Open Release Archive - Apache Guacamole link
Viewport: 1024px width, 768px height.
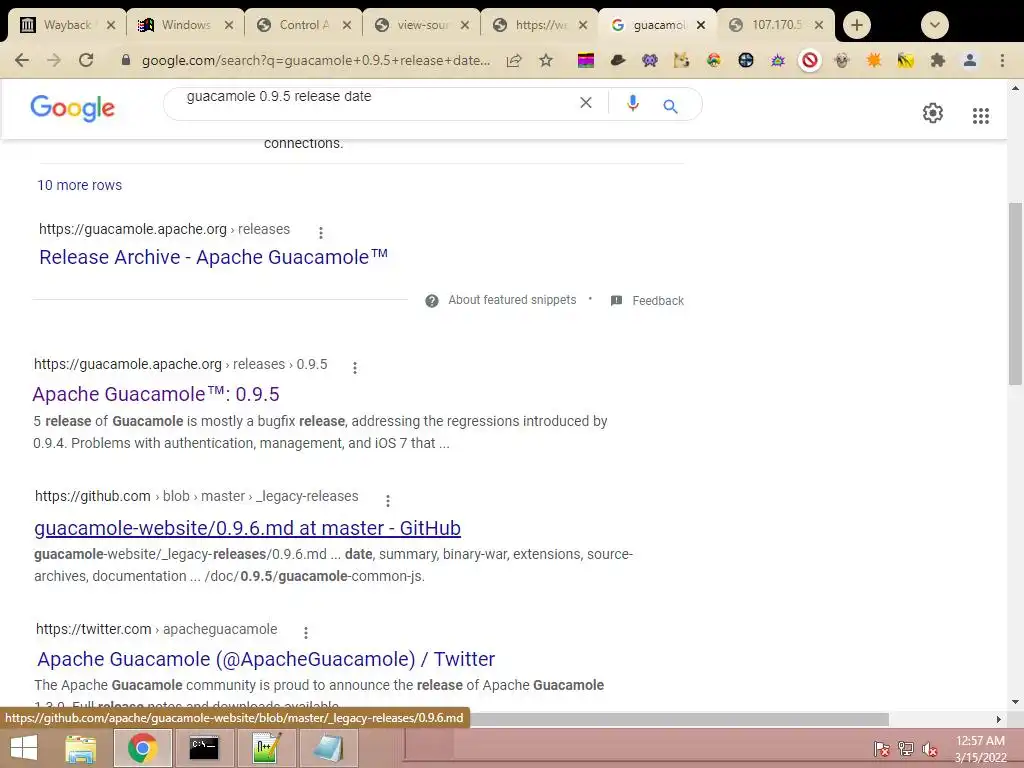click(214, 257)
